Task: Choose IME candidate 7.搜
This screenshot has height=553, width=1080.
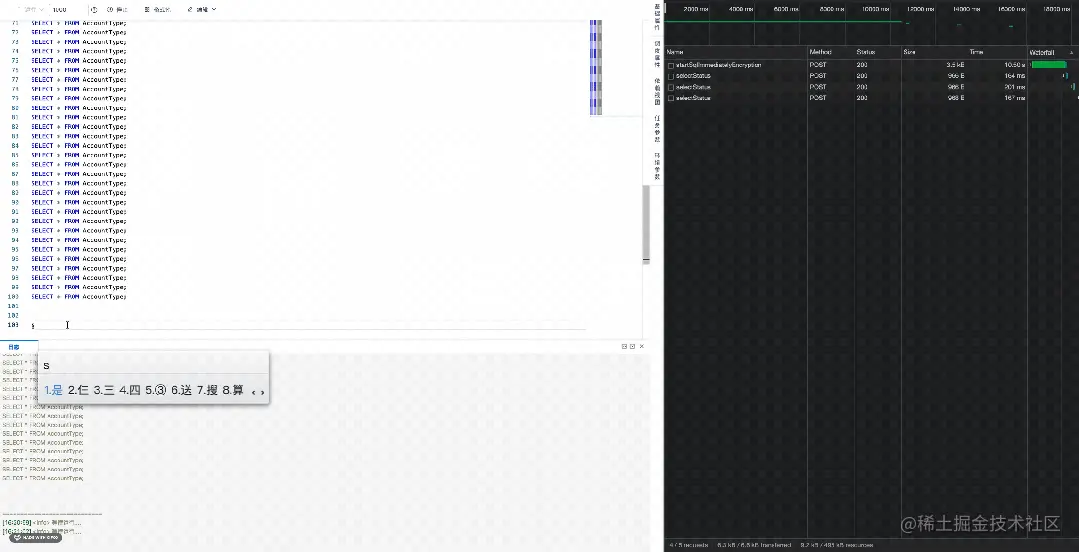Action: pos(207,390)
